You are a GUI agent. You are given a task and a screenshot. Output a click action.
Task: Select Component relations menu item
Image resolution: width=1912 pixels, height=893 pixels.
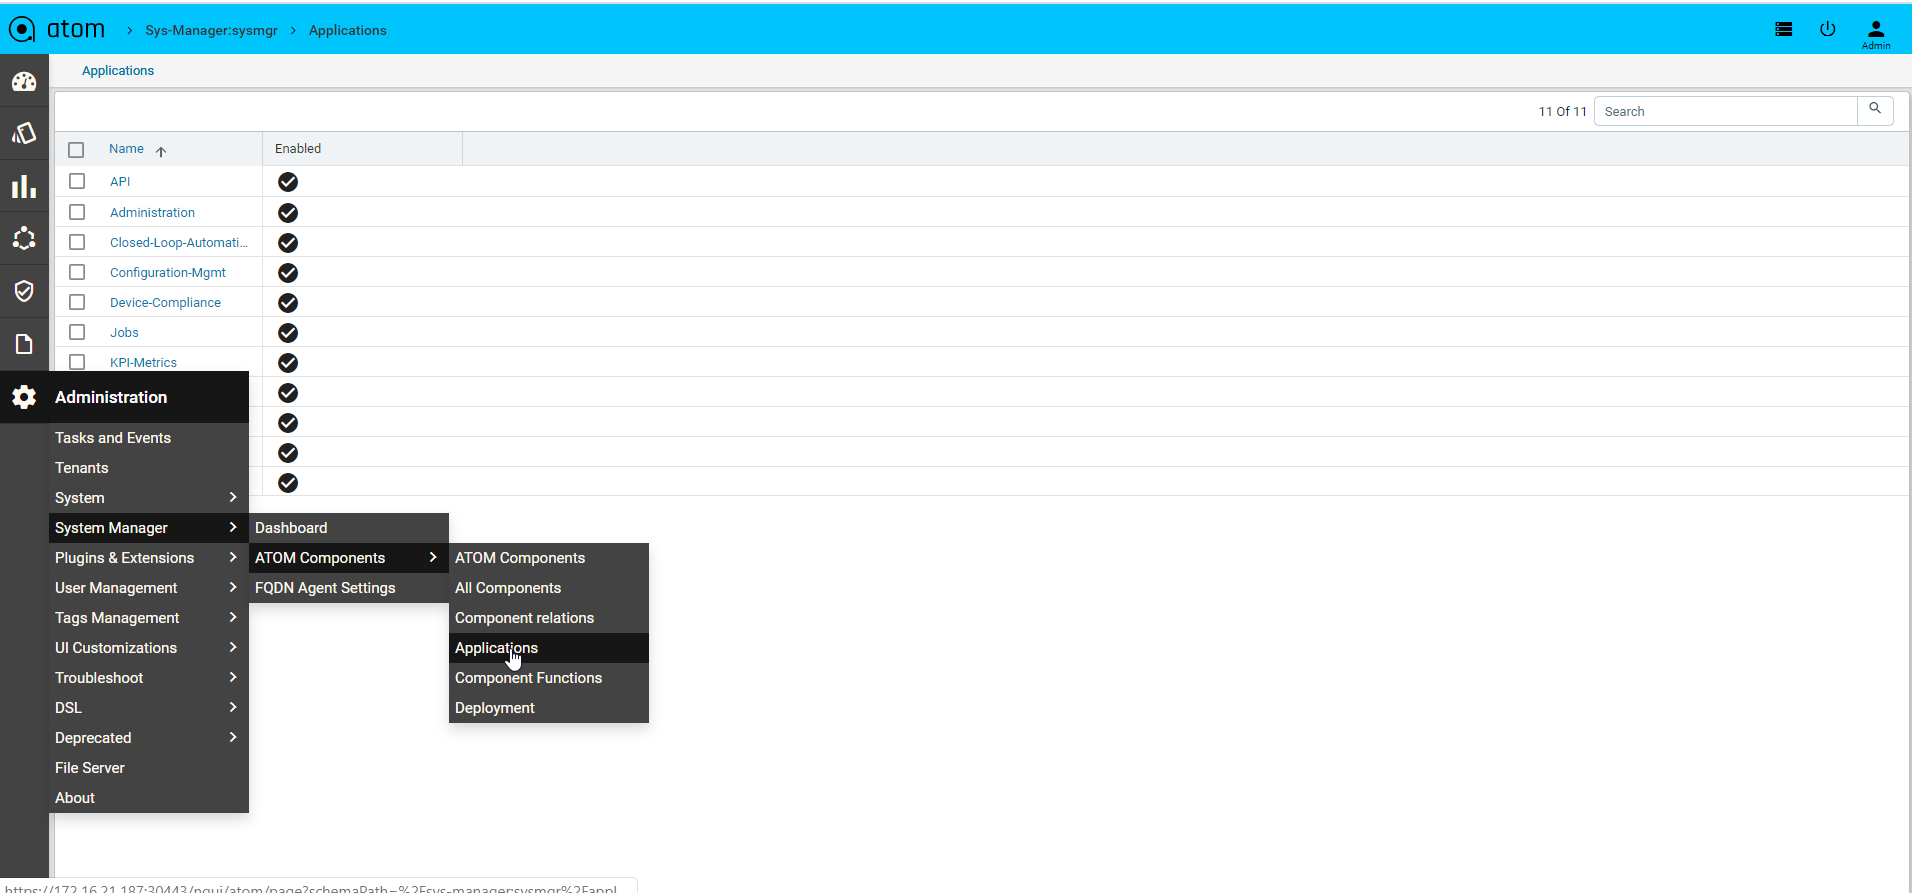[x=548, y=618]
